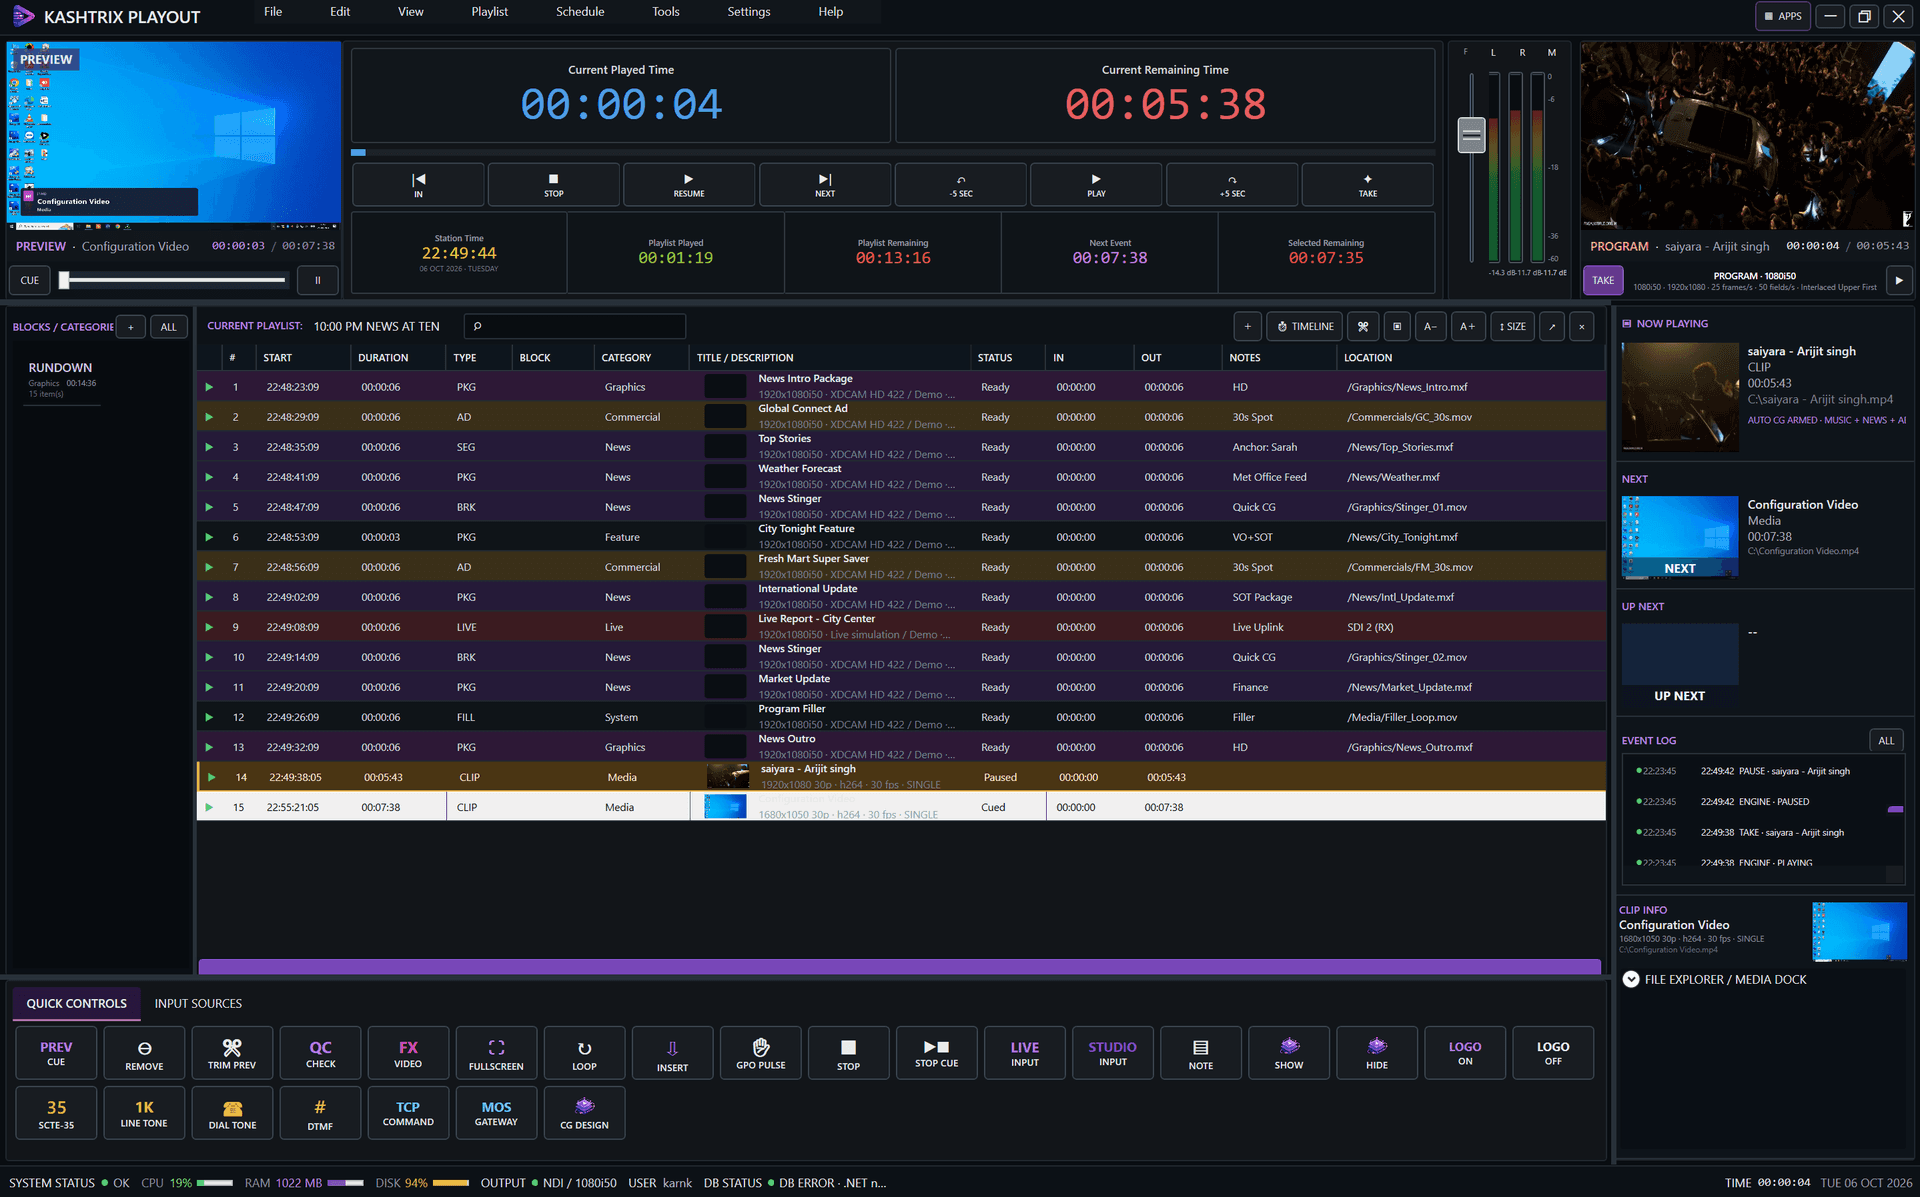Turn LOGO ON

(1464, 1053)
